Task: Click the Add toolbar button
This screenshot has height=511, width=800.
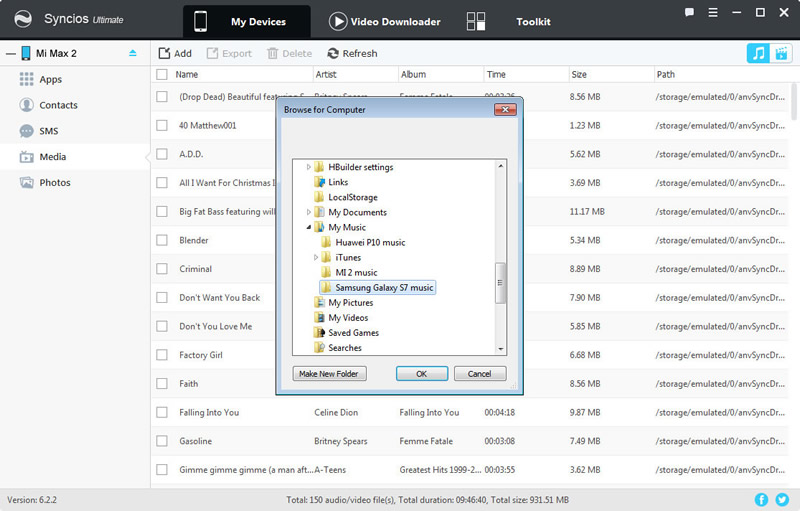Action: pyautogui.click(x=175, y=54)
